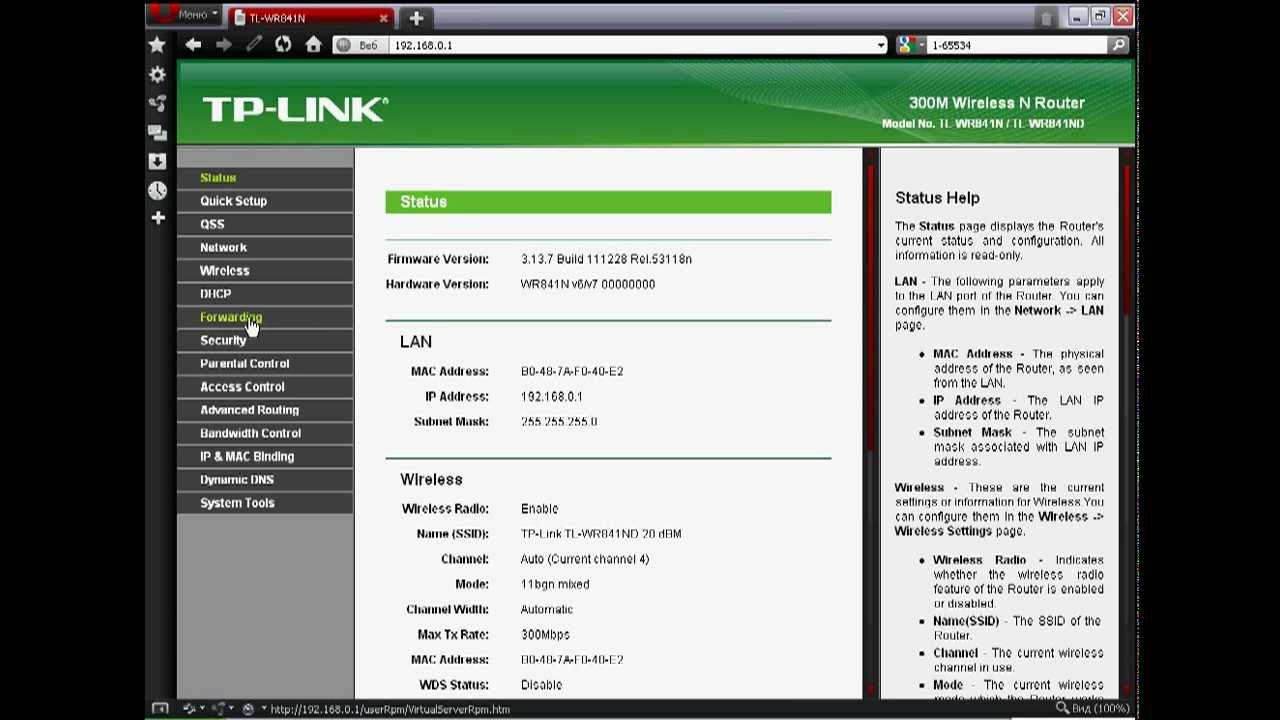Viewport: 1280px width, 720px height.
Task: Click the 'Status Help' heading
Action: 937,198
